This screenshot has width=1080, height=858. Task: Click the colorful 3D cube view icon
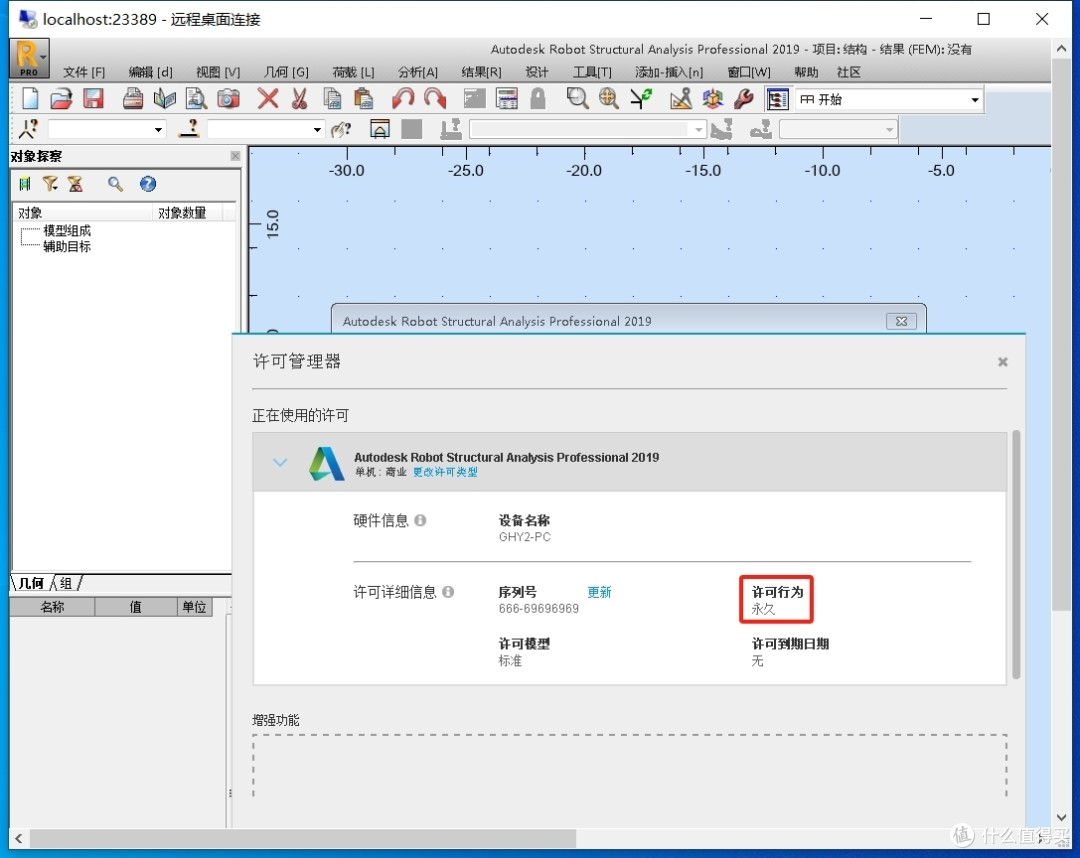[712, 99]
